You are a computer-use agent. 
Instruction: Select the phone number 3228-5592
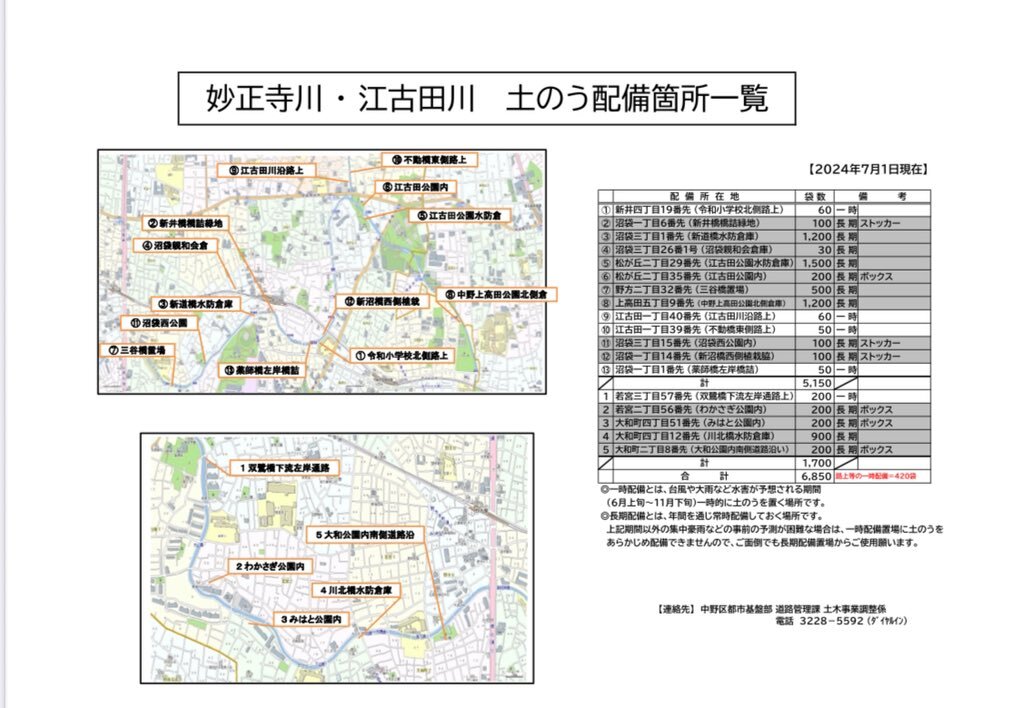(831, 621)
